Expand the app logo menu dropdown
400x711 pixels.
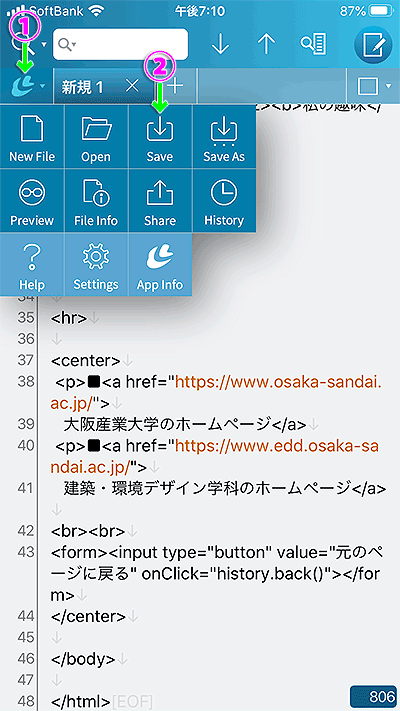(x=26, y=85)
